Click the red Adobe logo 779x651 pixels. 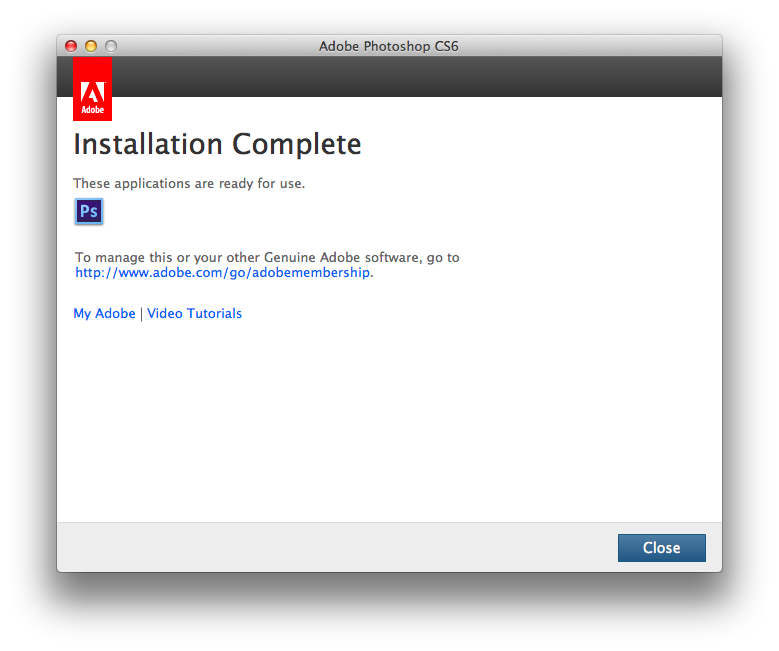pyautogui.click(x=92, y=89)
